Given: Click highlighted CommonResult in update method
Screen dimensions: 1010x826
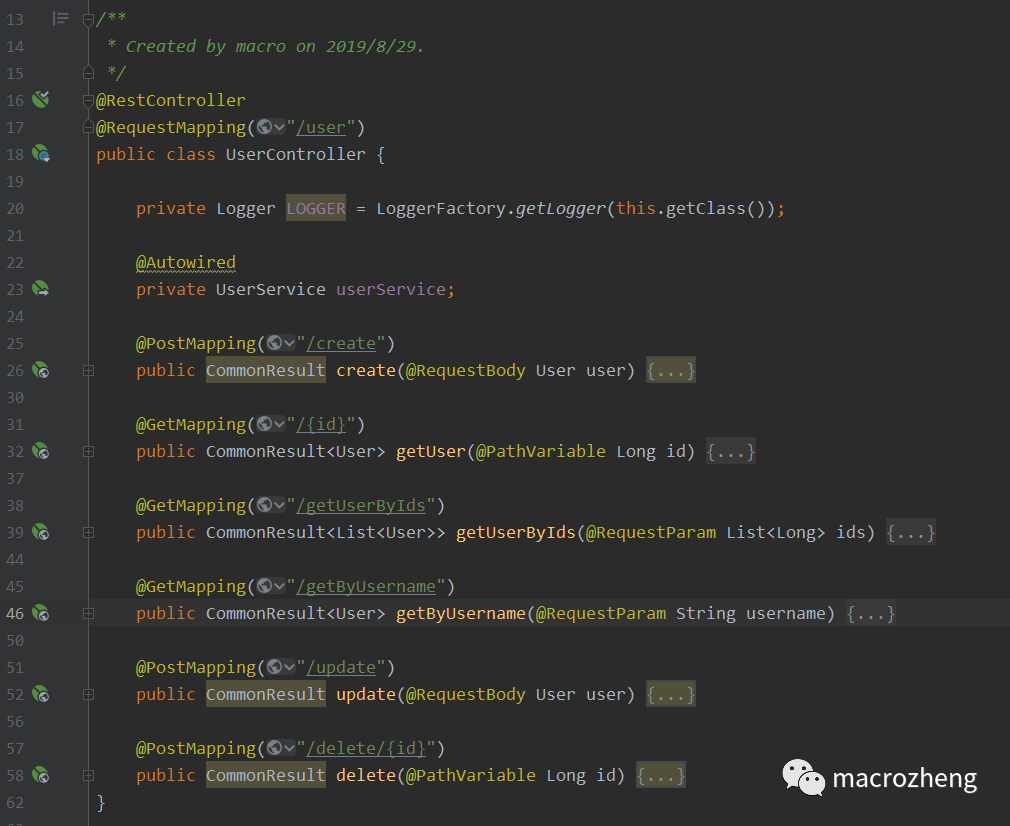Looking at the screenshot, I should (x=265, y=695).
